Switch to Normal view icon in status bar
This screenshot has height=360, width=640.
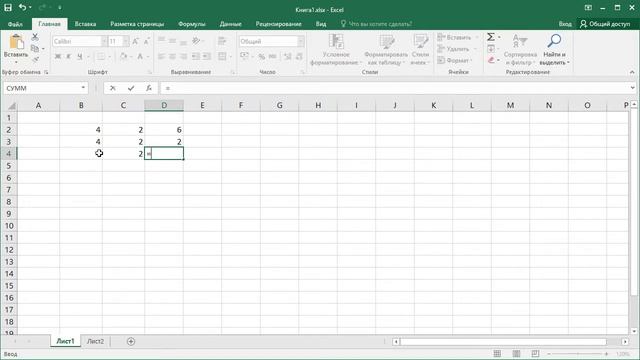pyautogui.click(x=497, y=353)
